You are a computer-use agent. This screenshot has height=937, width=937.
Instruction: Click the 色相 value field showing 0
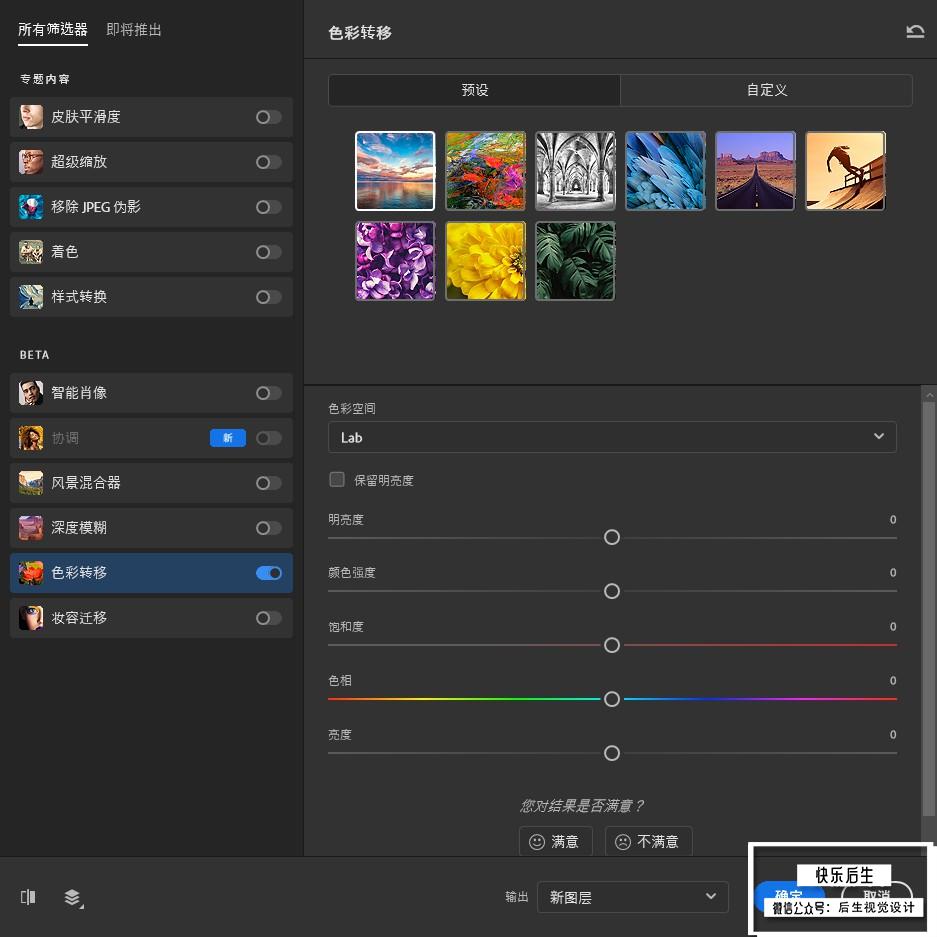point(892,681)
